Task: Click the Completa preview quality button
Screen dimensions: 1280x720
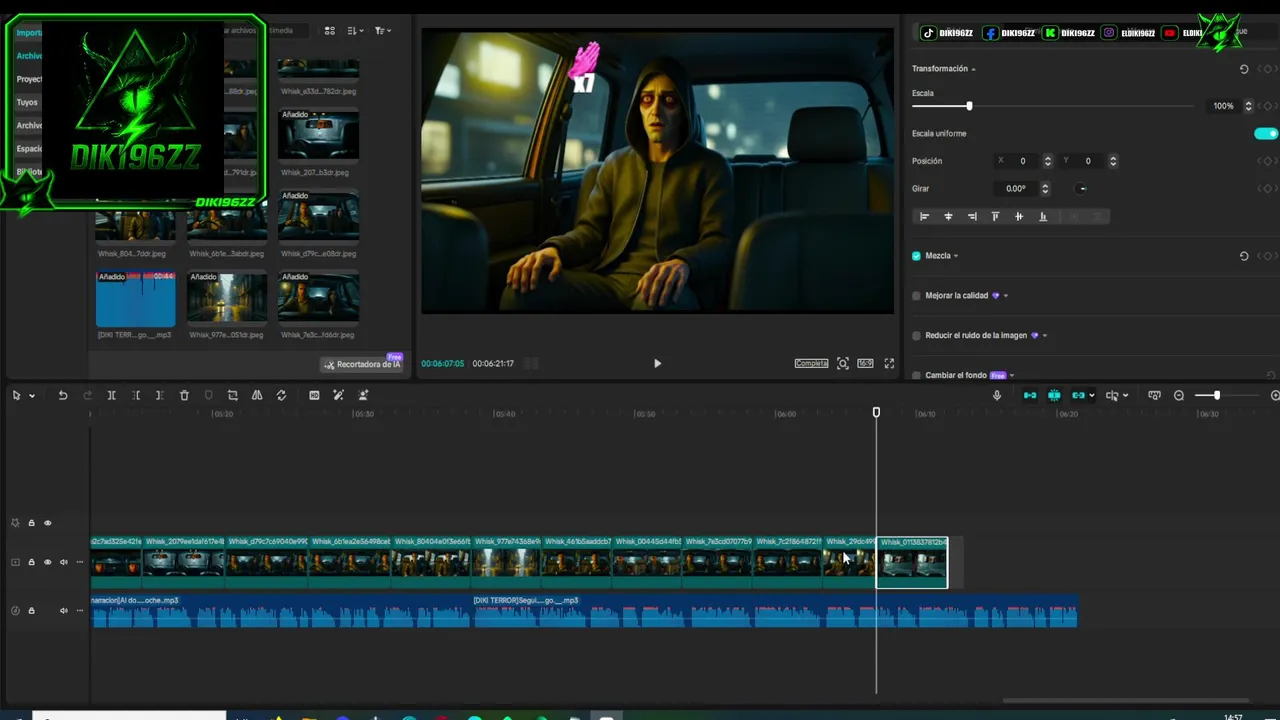Action: (x=811, y=363)
